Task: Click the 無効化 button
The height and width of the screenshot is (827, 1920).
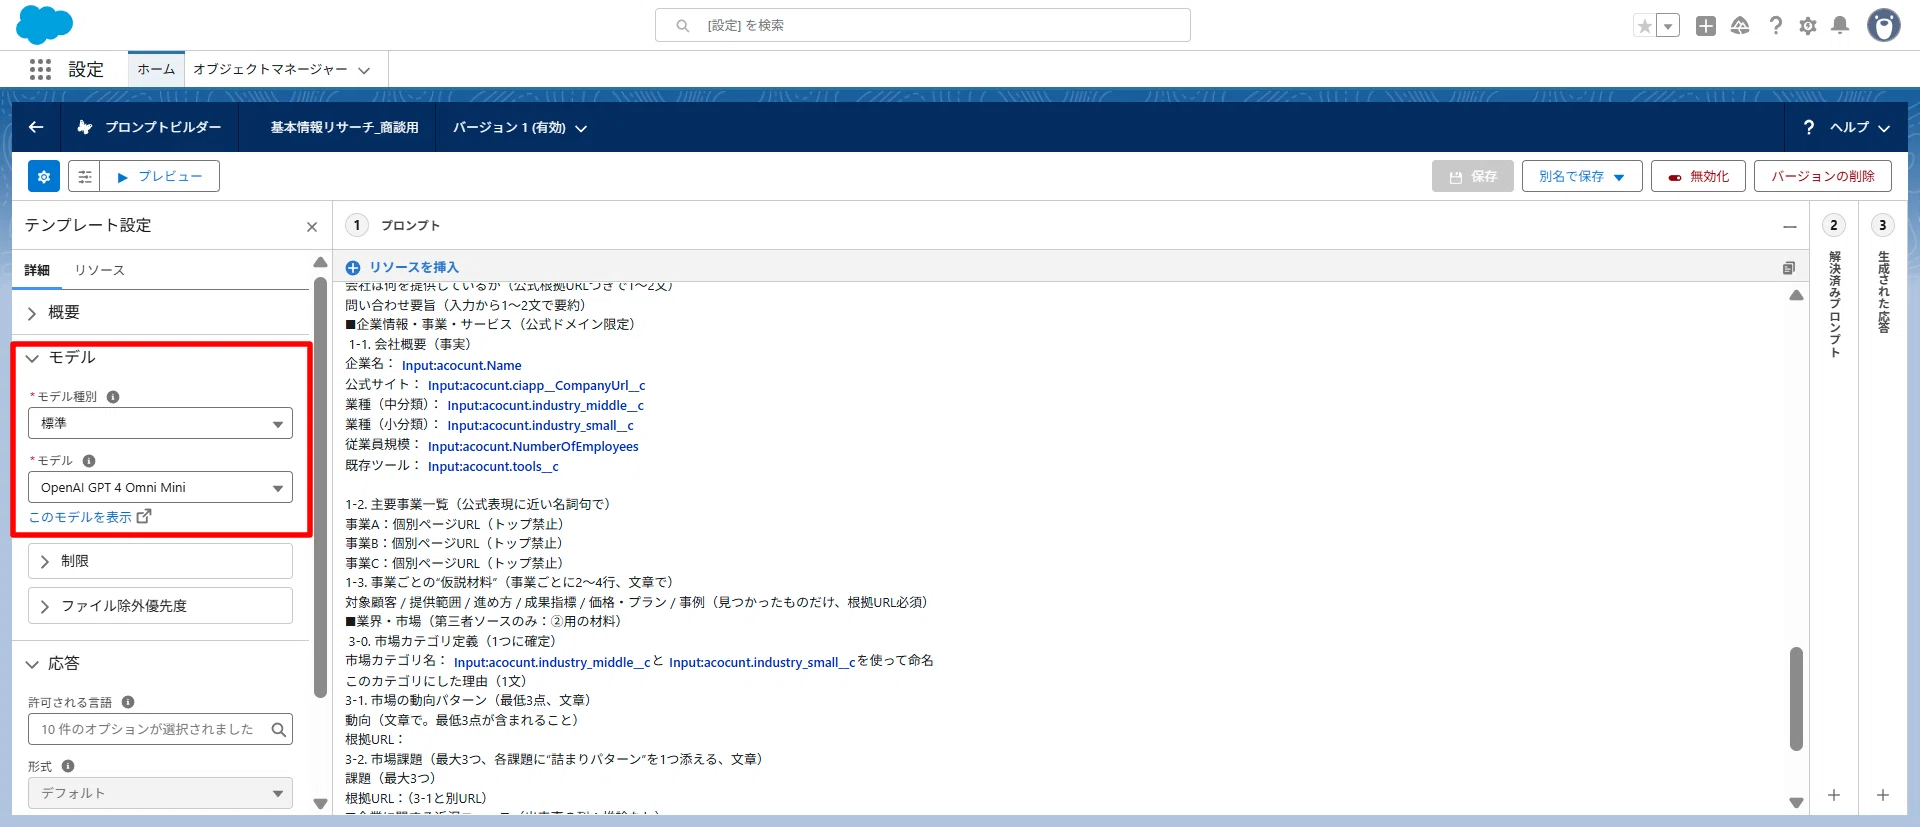Action: pos(1698,176)
